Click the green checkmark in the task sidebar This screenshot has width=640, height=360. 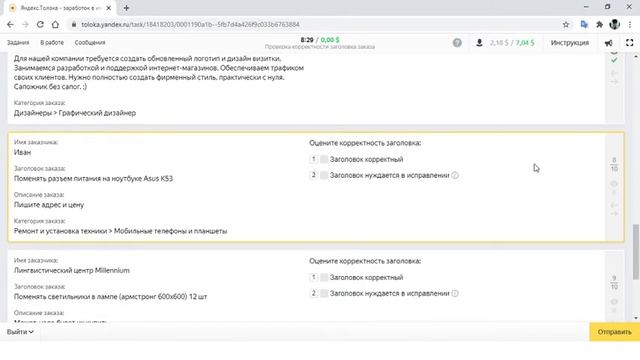[614, 60]
